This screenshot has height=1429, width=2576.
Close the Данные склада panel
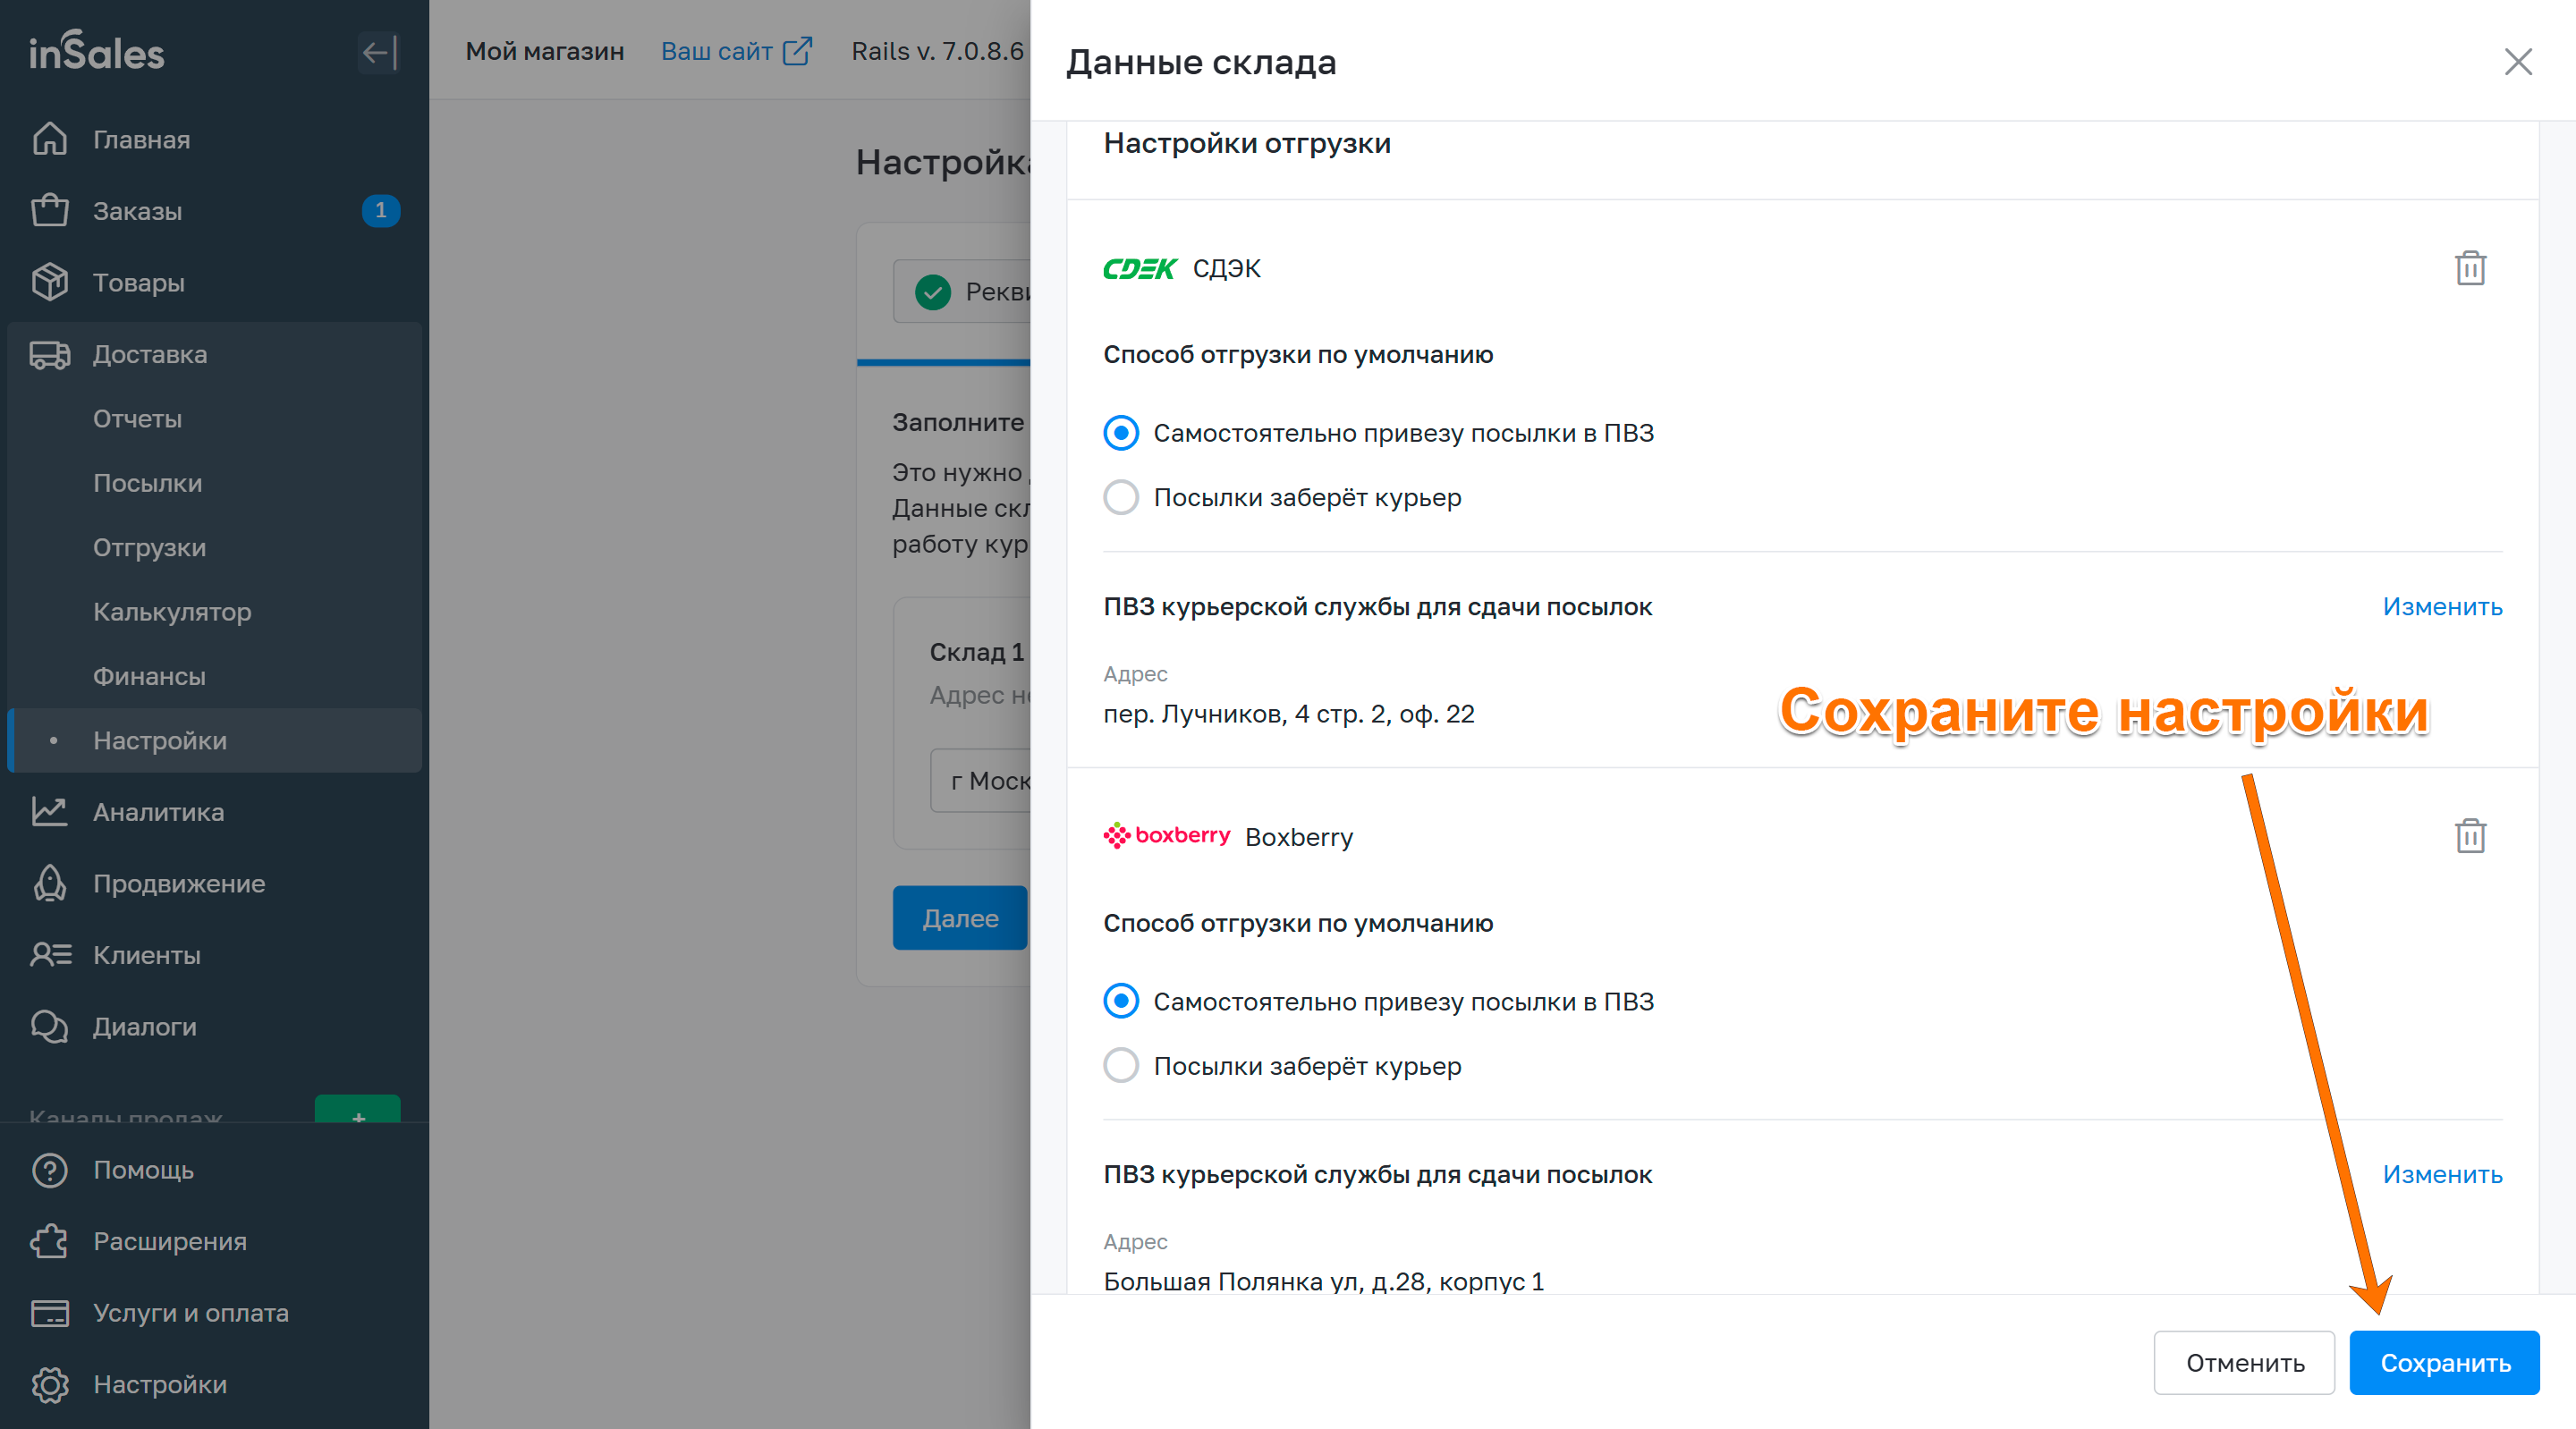[x=2517, y=62]
